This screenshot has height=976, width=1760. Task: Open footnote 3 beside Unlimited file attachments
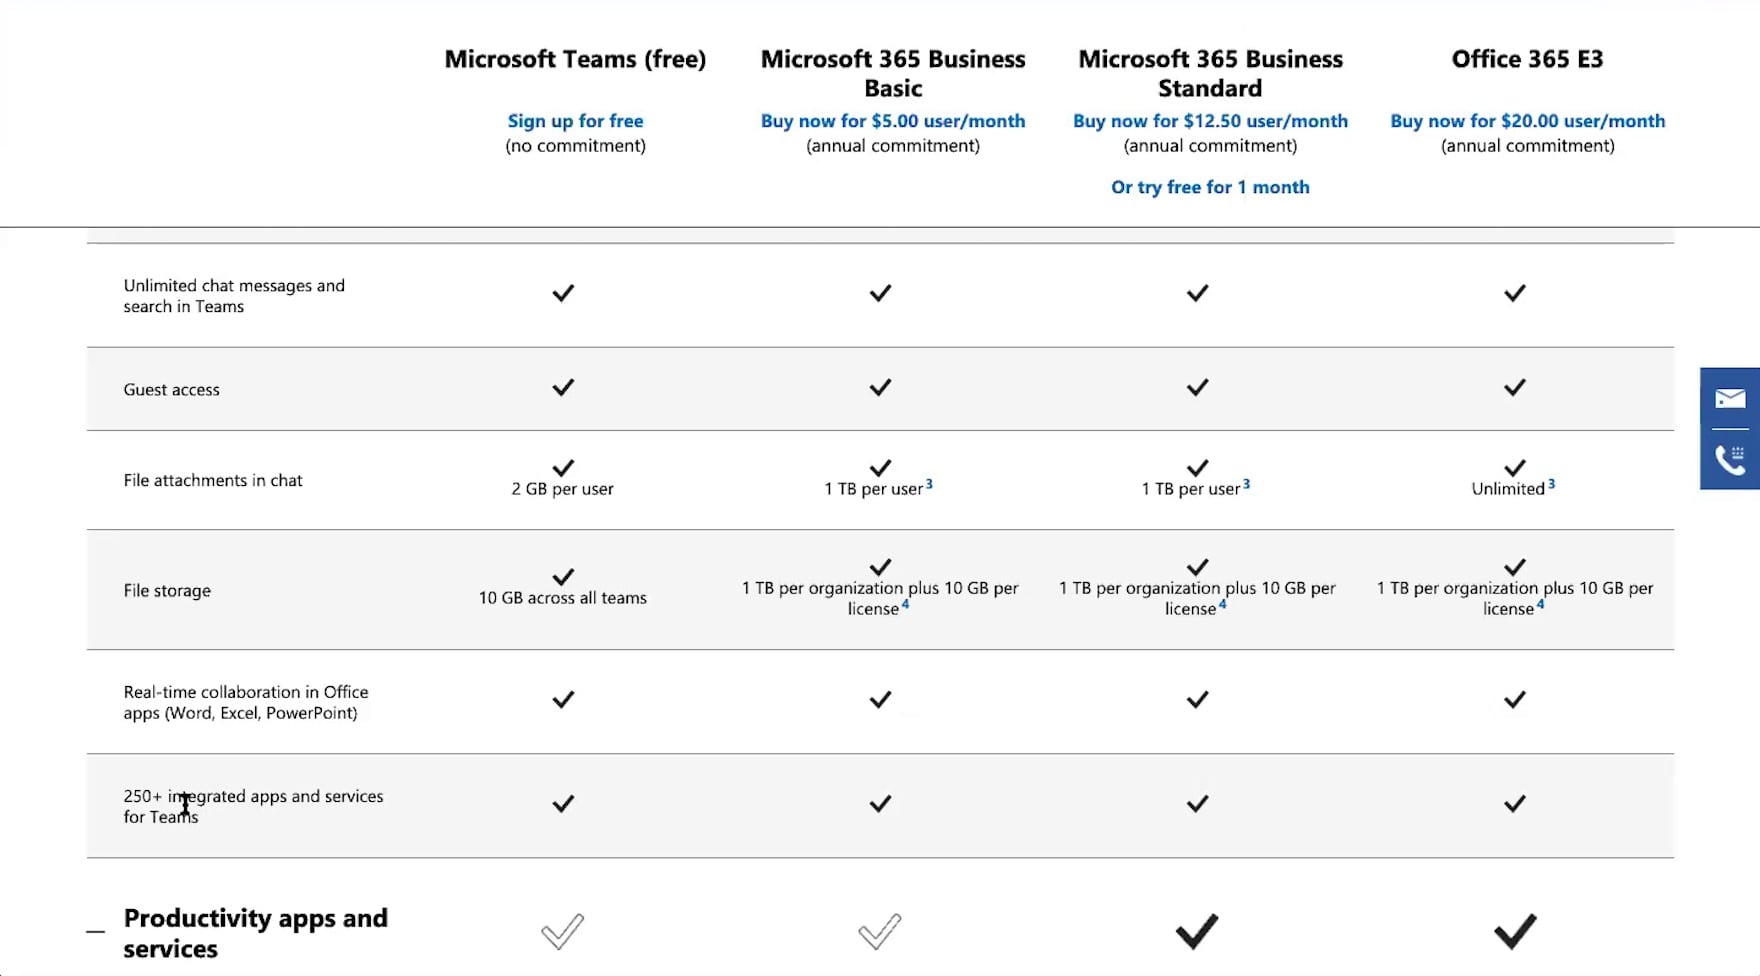click(1551, 484)
